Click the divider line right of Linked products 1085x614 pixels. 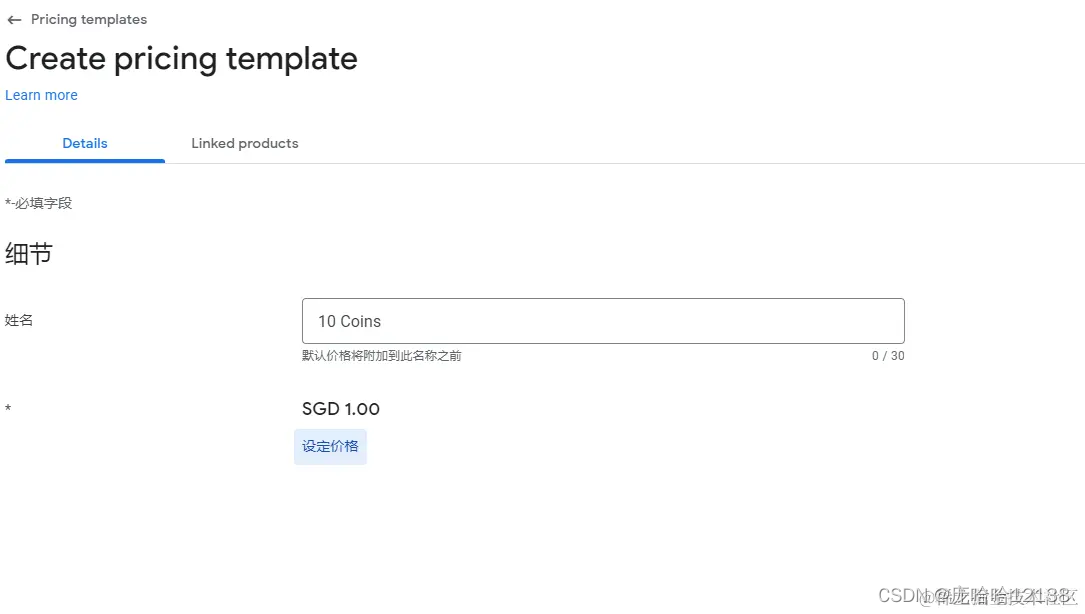tap(700, 163)
